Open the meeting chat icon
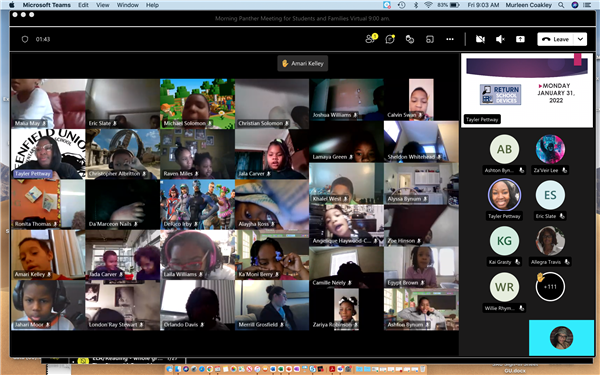 pos(390,39)
